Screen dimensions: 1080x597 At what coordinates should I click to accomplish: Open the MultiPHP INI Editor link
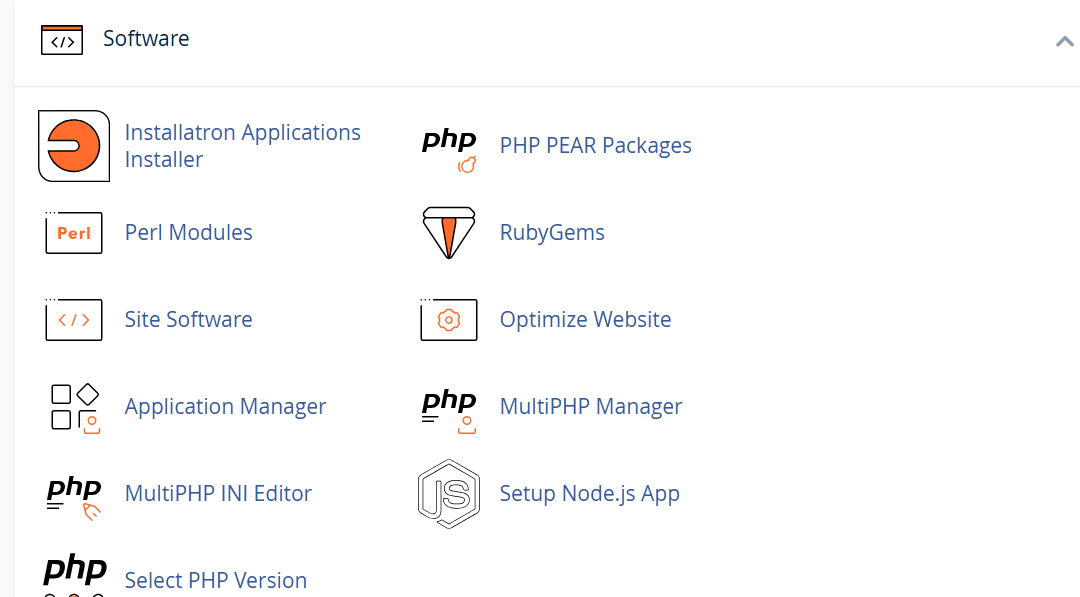[218, 493]
